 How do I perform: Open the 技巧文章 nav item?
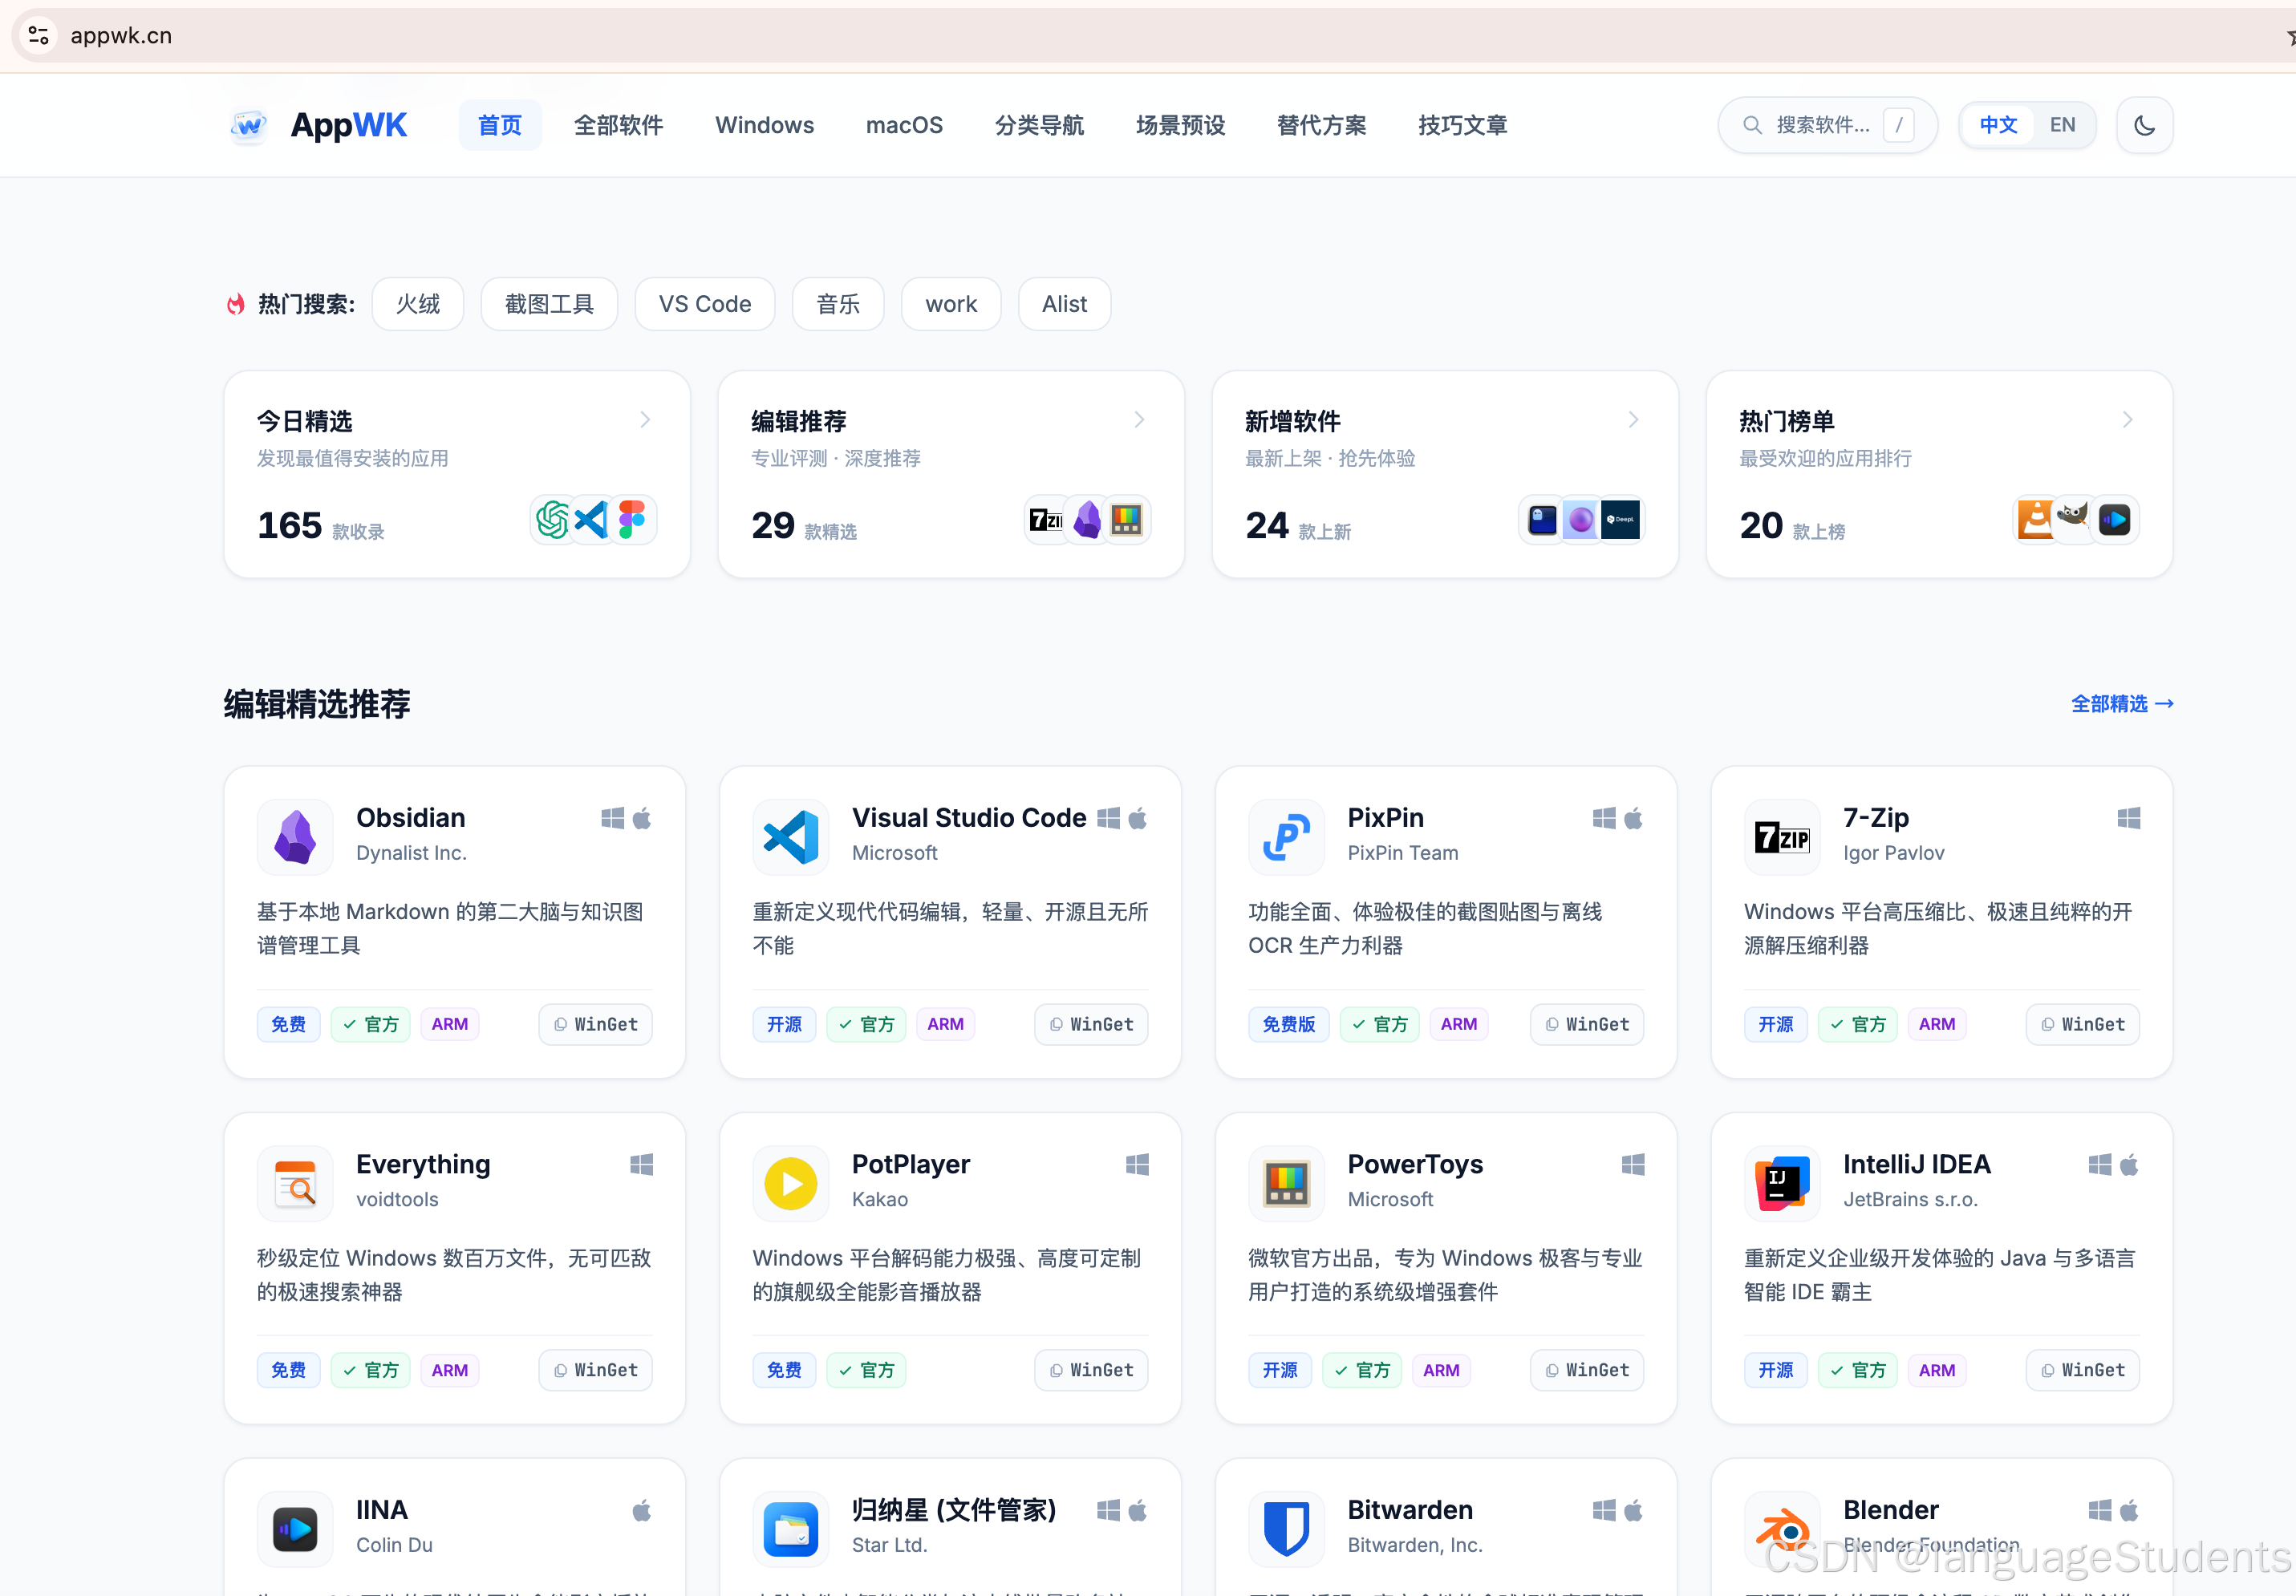tap(1462, 125)
